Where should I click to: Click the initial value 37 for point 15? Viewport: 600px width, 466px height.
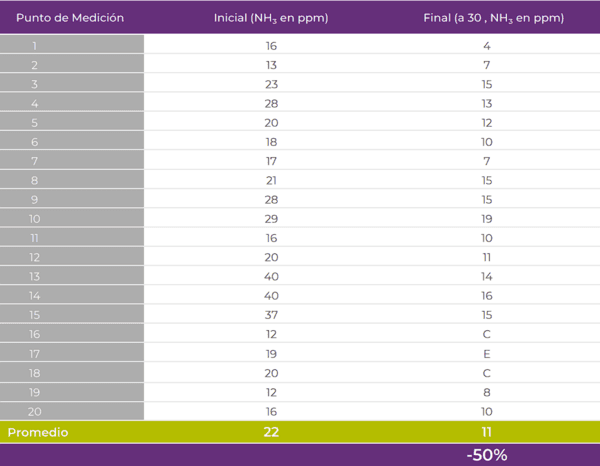point(271,315)
